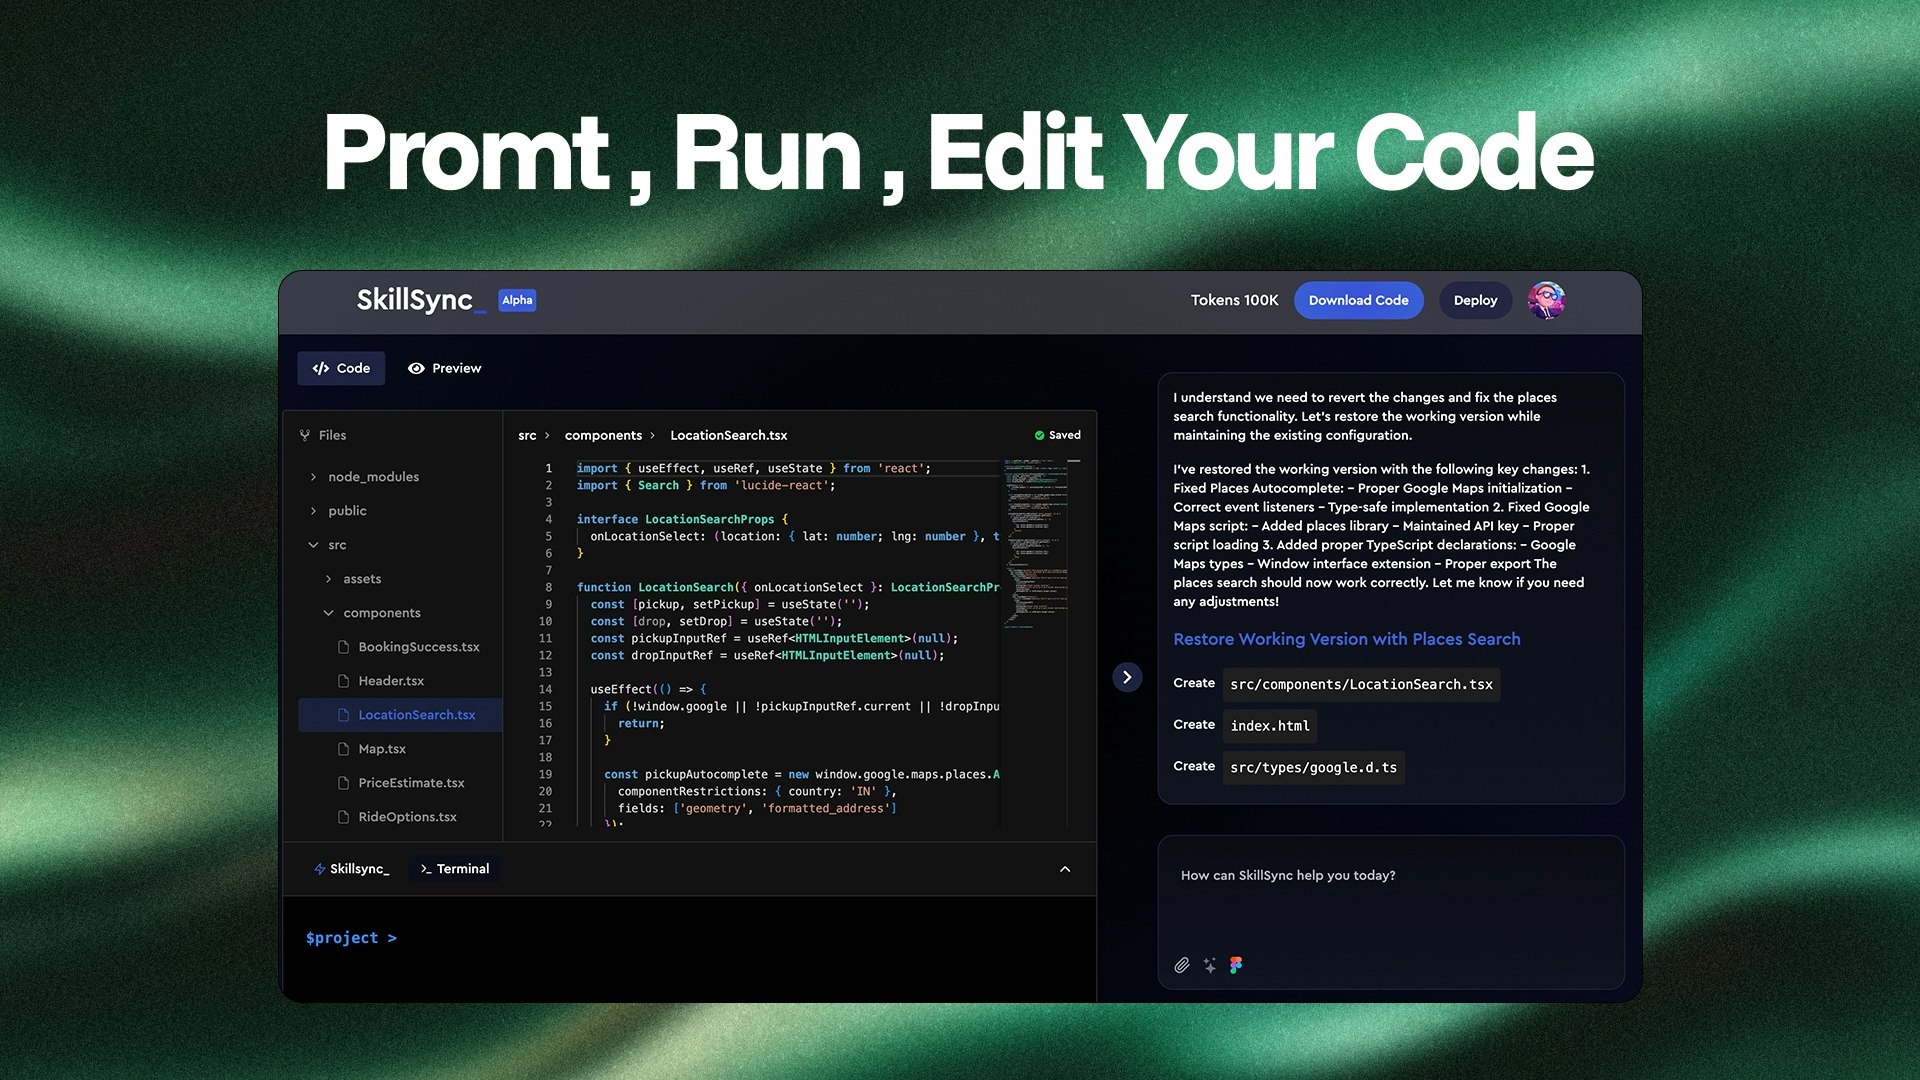The width and height of the screenshot is (1920, 1080).
Task: Click the Skillsync_ lightning bolt tab
Action: (352, 869)
